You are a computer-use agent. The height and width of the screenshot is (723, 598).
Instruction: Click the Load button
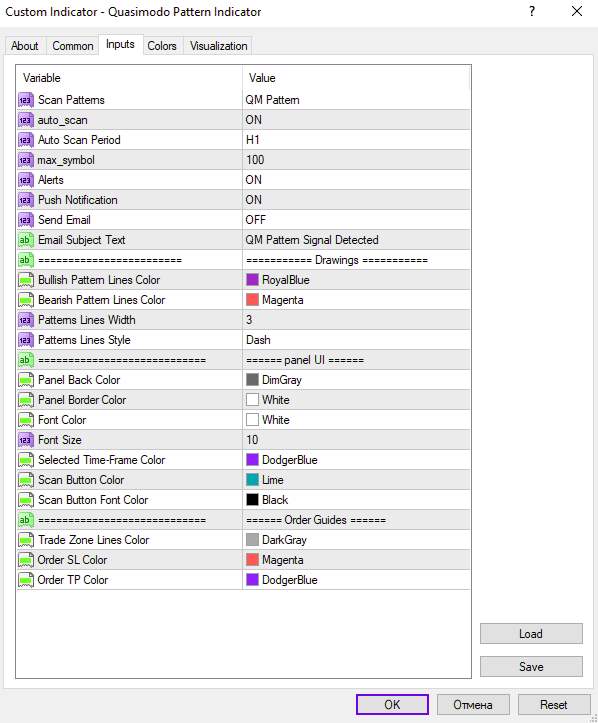(531, 634)
